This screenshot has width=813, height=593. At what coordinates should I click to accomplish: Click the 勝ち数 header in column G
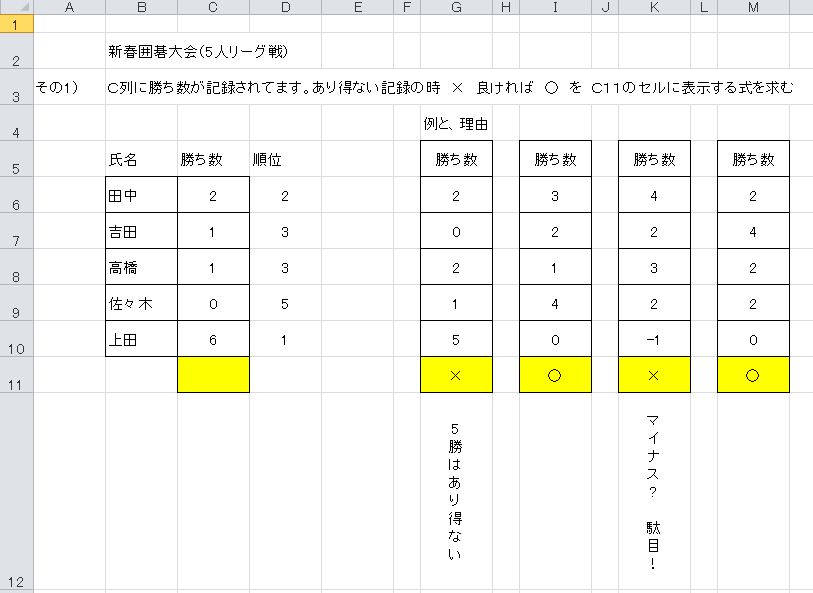point(456,159)
